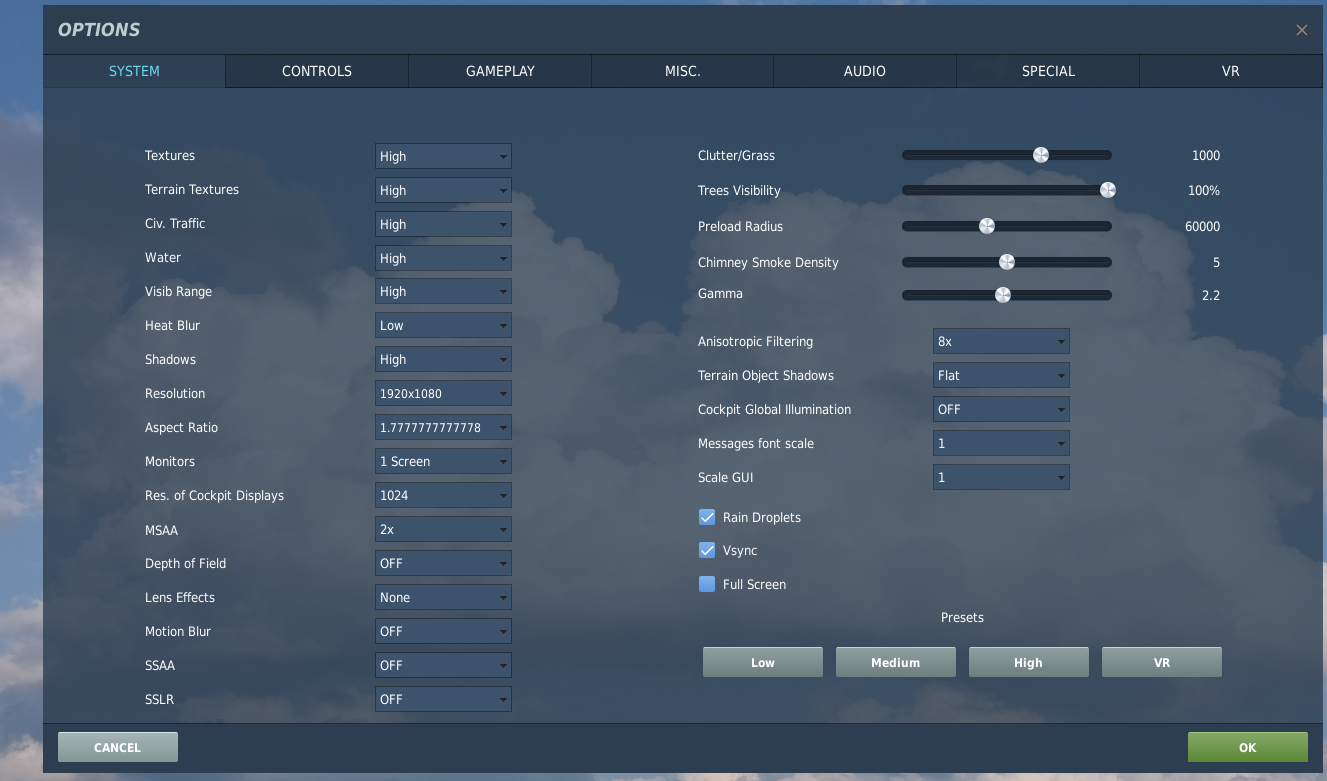Close the Options window with the X
Image resolution: width=1327 pixels, height=781 pixels.
click(x=1301, y=30)
